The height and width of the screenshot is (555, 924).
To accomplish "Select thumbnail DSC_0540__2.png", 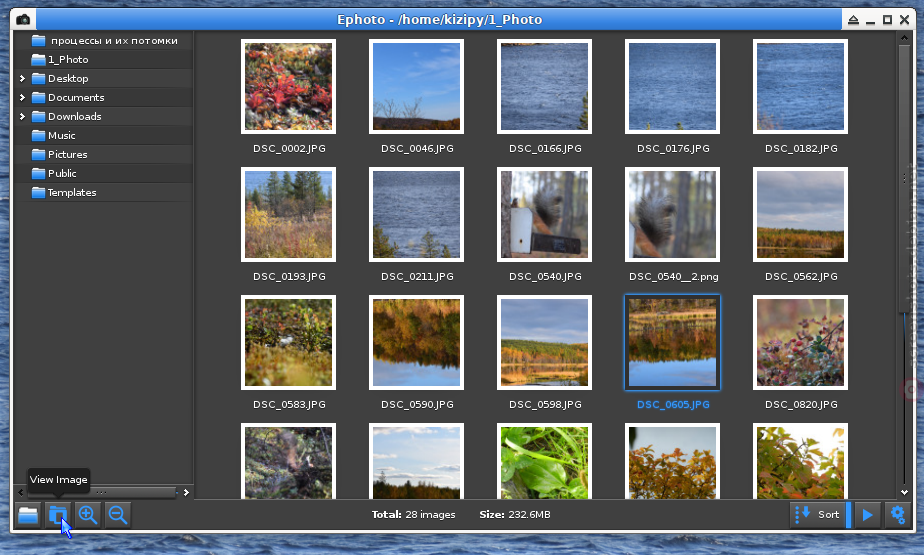I will click(672, 214).
